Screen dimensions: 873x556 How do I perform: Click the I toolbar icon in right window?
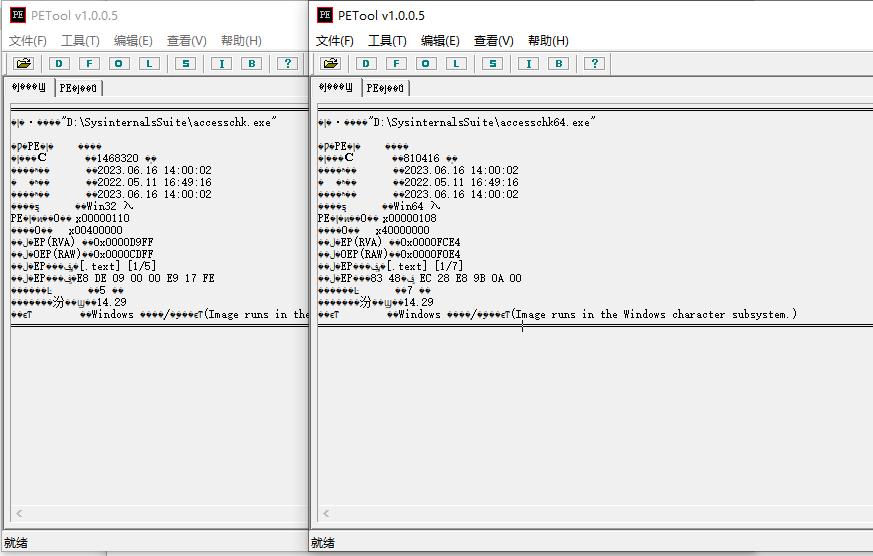pos(528,63)
